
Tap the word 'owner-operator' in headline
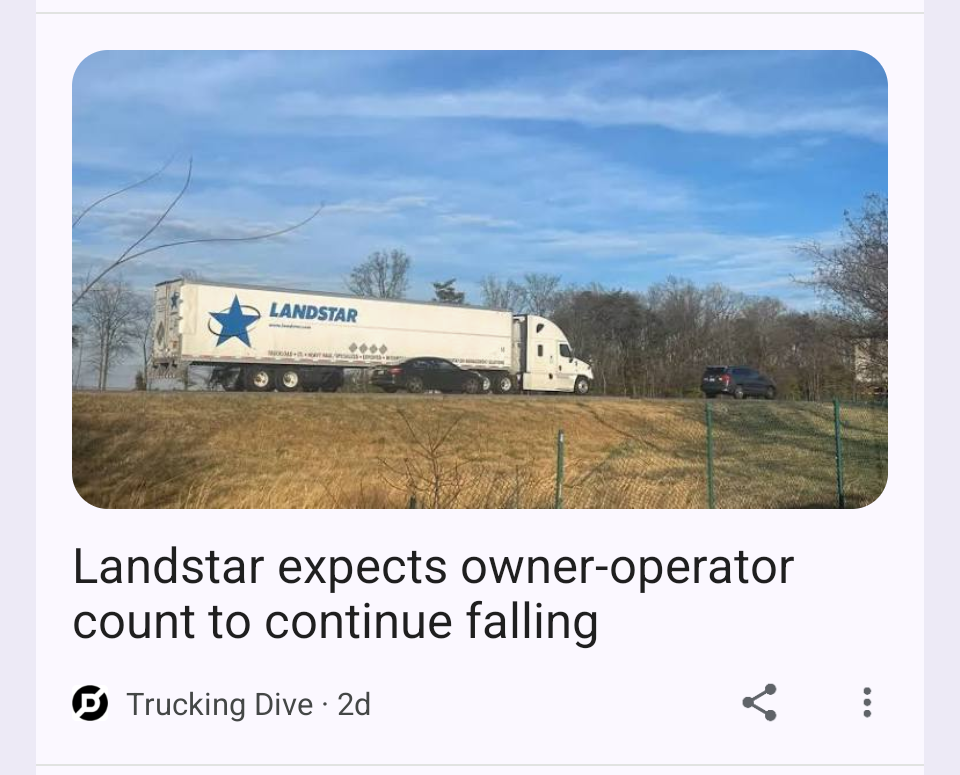coord(627,568)
